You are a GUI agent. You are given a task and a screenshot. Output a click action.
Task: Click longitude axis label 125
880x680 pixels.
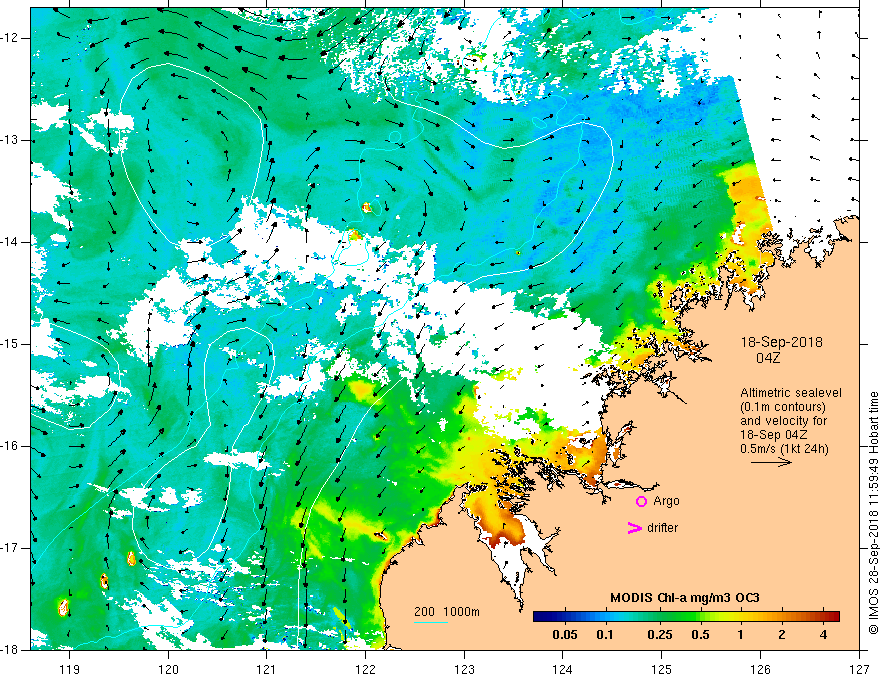coord(662,670)
